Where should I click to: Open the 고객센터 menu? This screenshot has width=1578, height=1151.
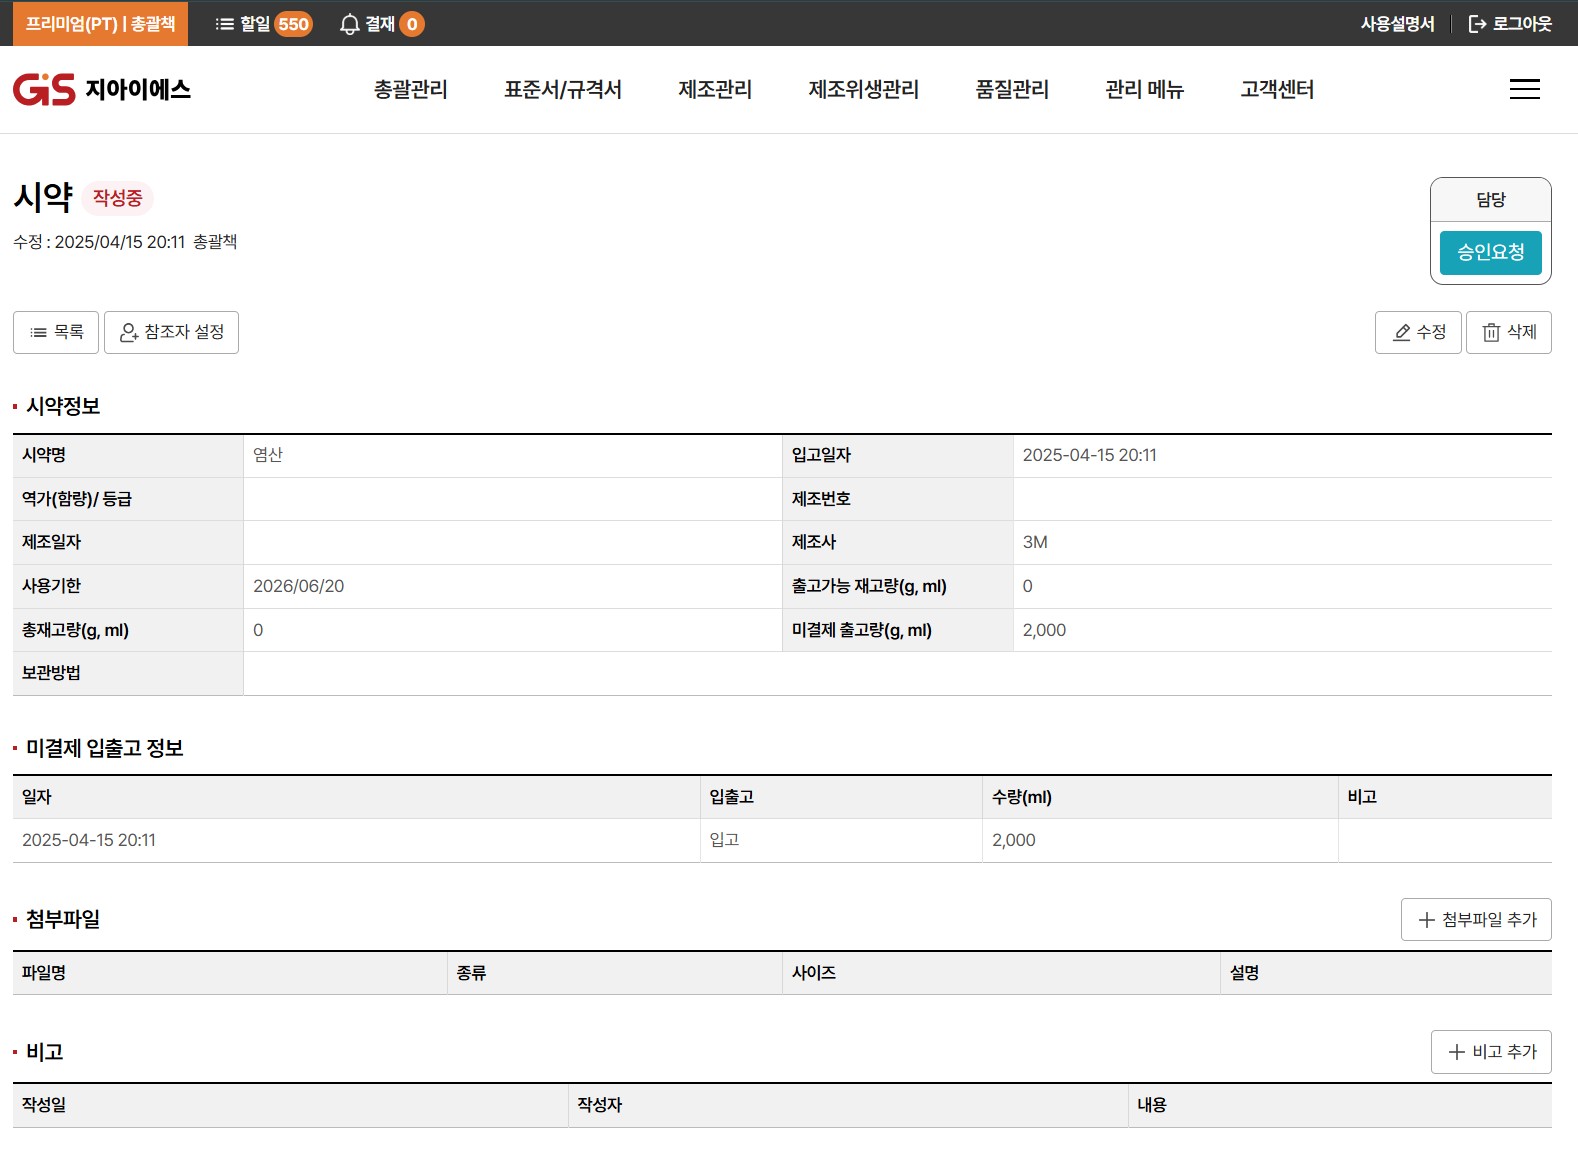(1277, 89)
